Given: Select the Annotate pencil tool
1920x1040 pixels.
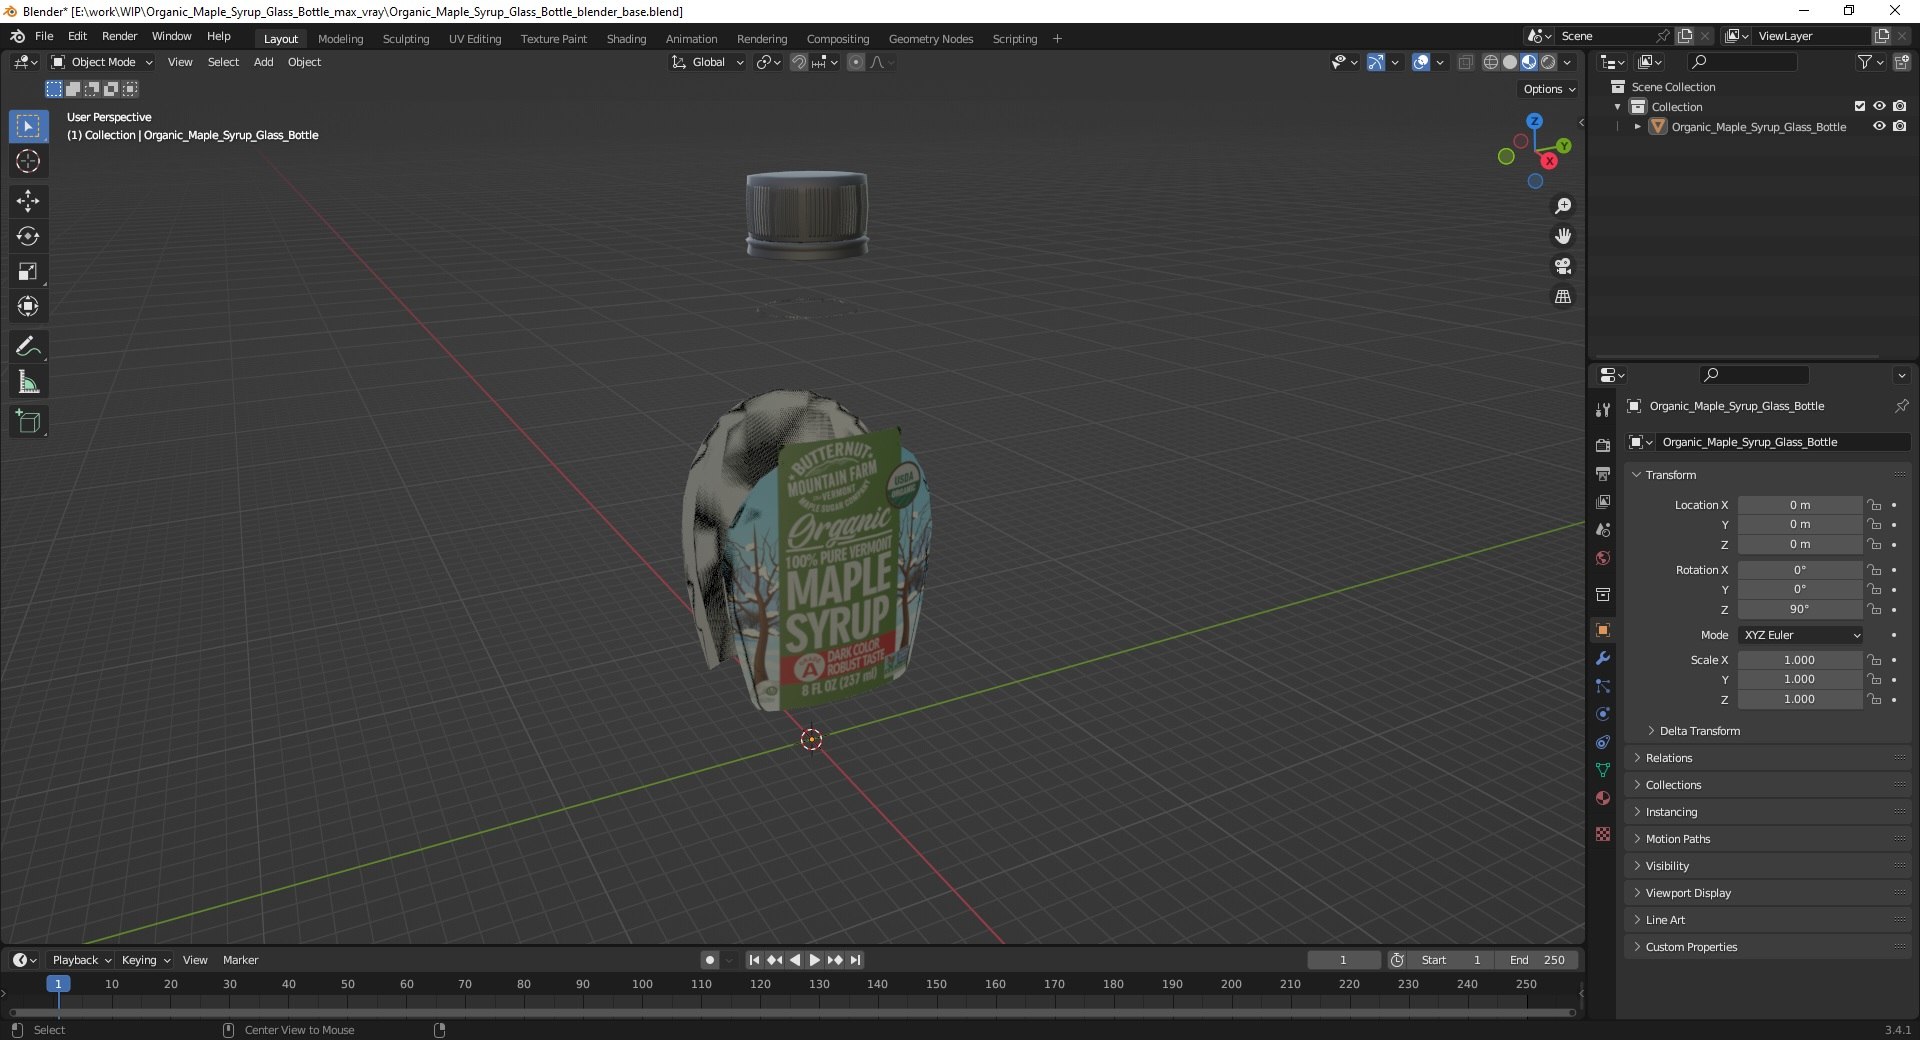Looking at the screenshot, I should point(28,347).
